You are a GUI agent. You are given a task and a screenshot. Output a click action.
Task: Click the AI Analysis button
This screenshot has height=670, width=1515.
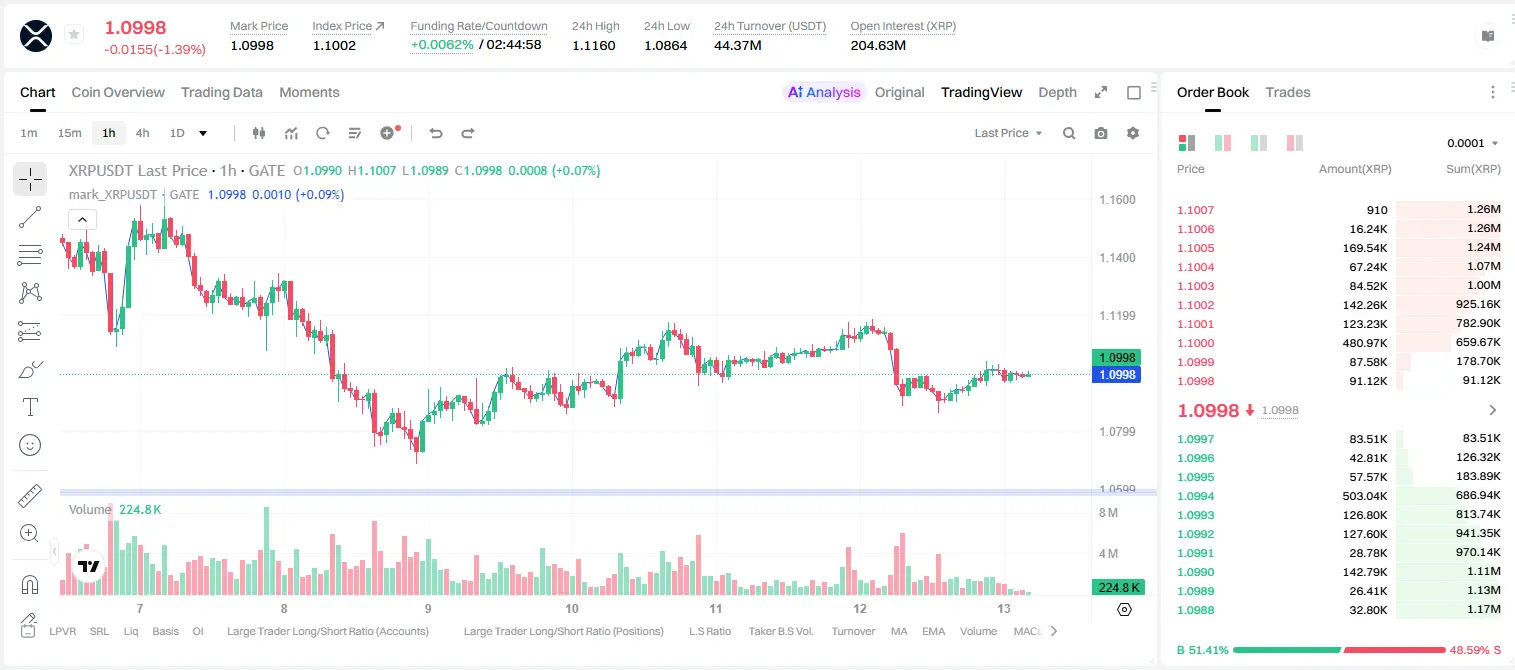823,92
